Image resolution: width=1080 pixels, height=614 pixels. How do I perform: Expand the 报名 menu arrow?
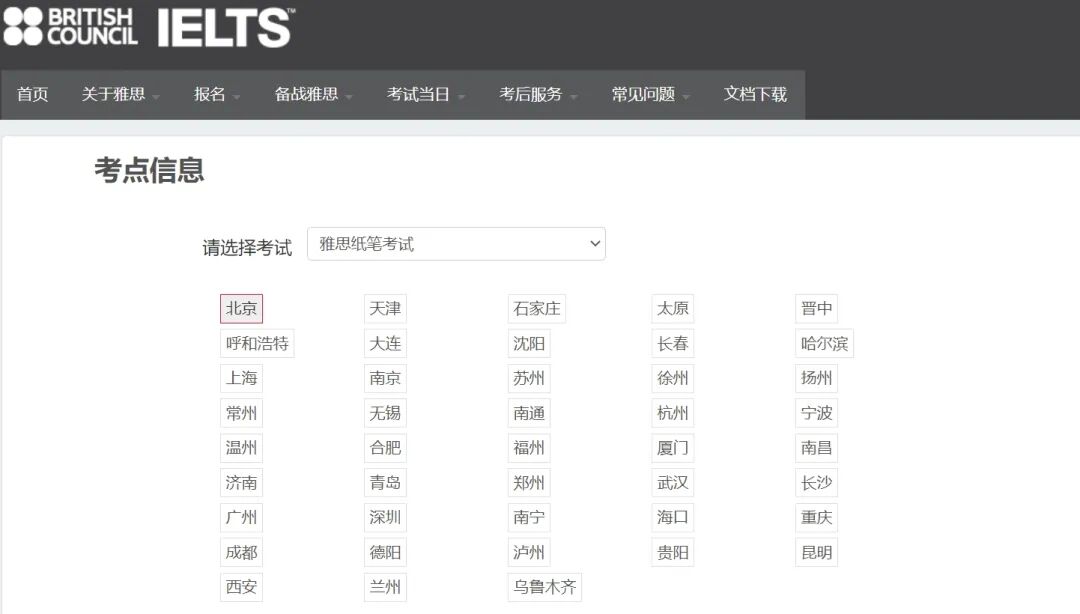coord(237,99)
